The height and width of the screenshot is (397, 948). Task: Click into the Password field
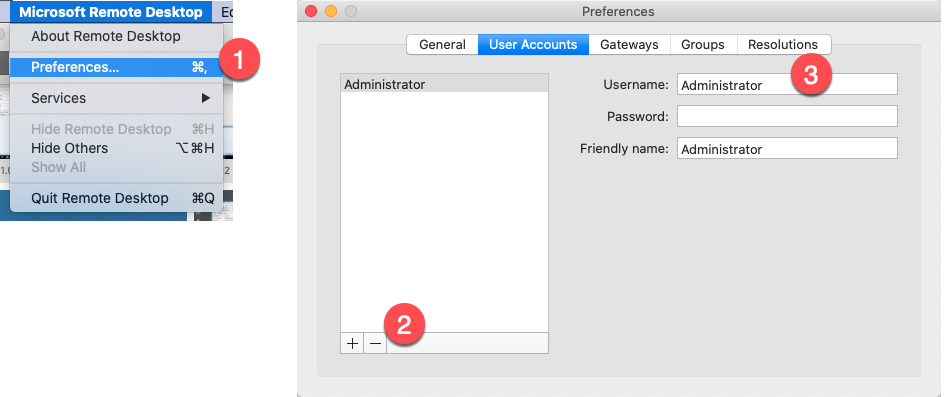(x=787, y=116)
